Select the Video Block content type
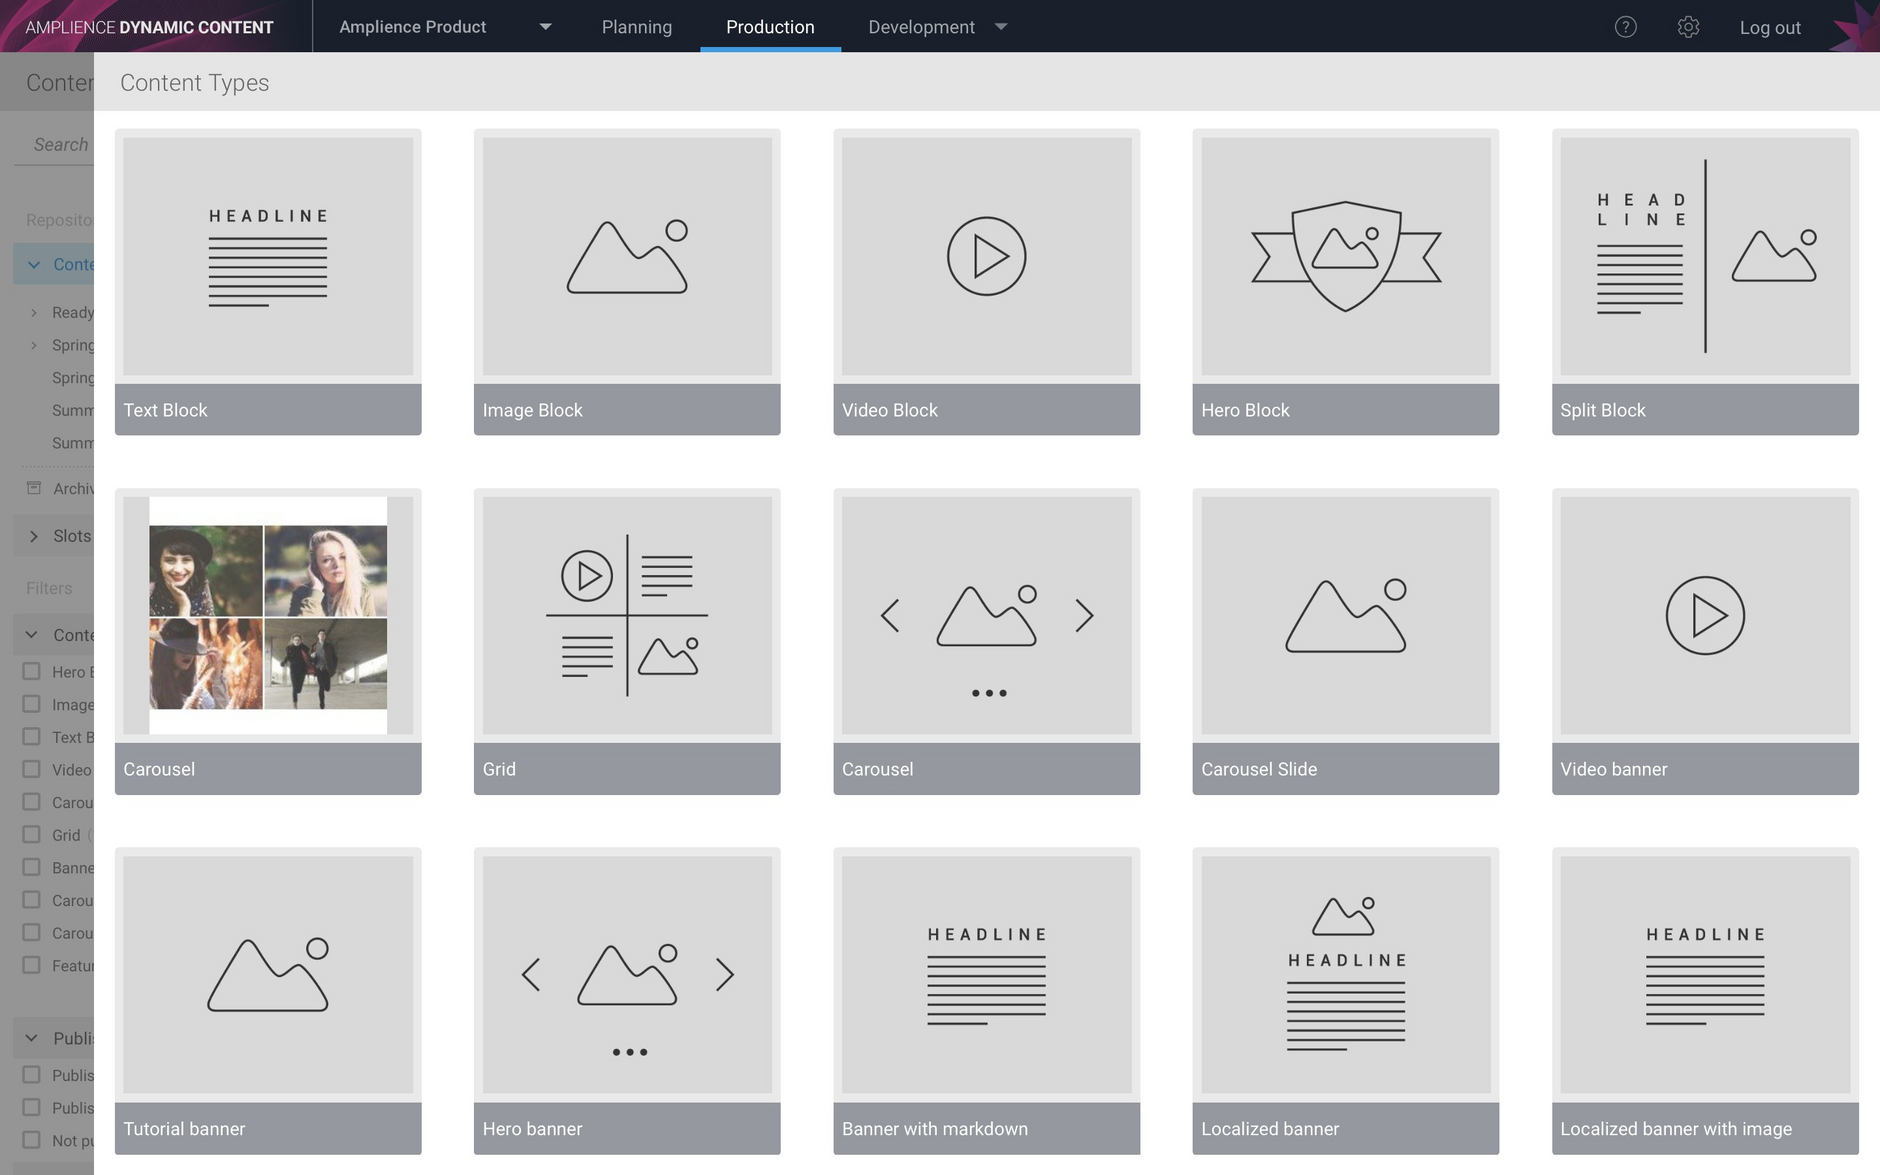The width and height of the screenshot is (1880, 1175). click(x=986, y=282)
